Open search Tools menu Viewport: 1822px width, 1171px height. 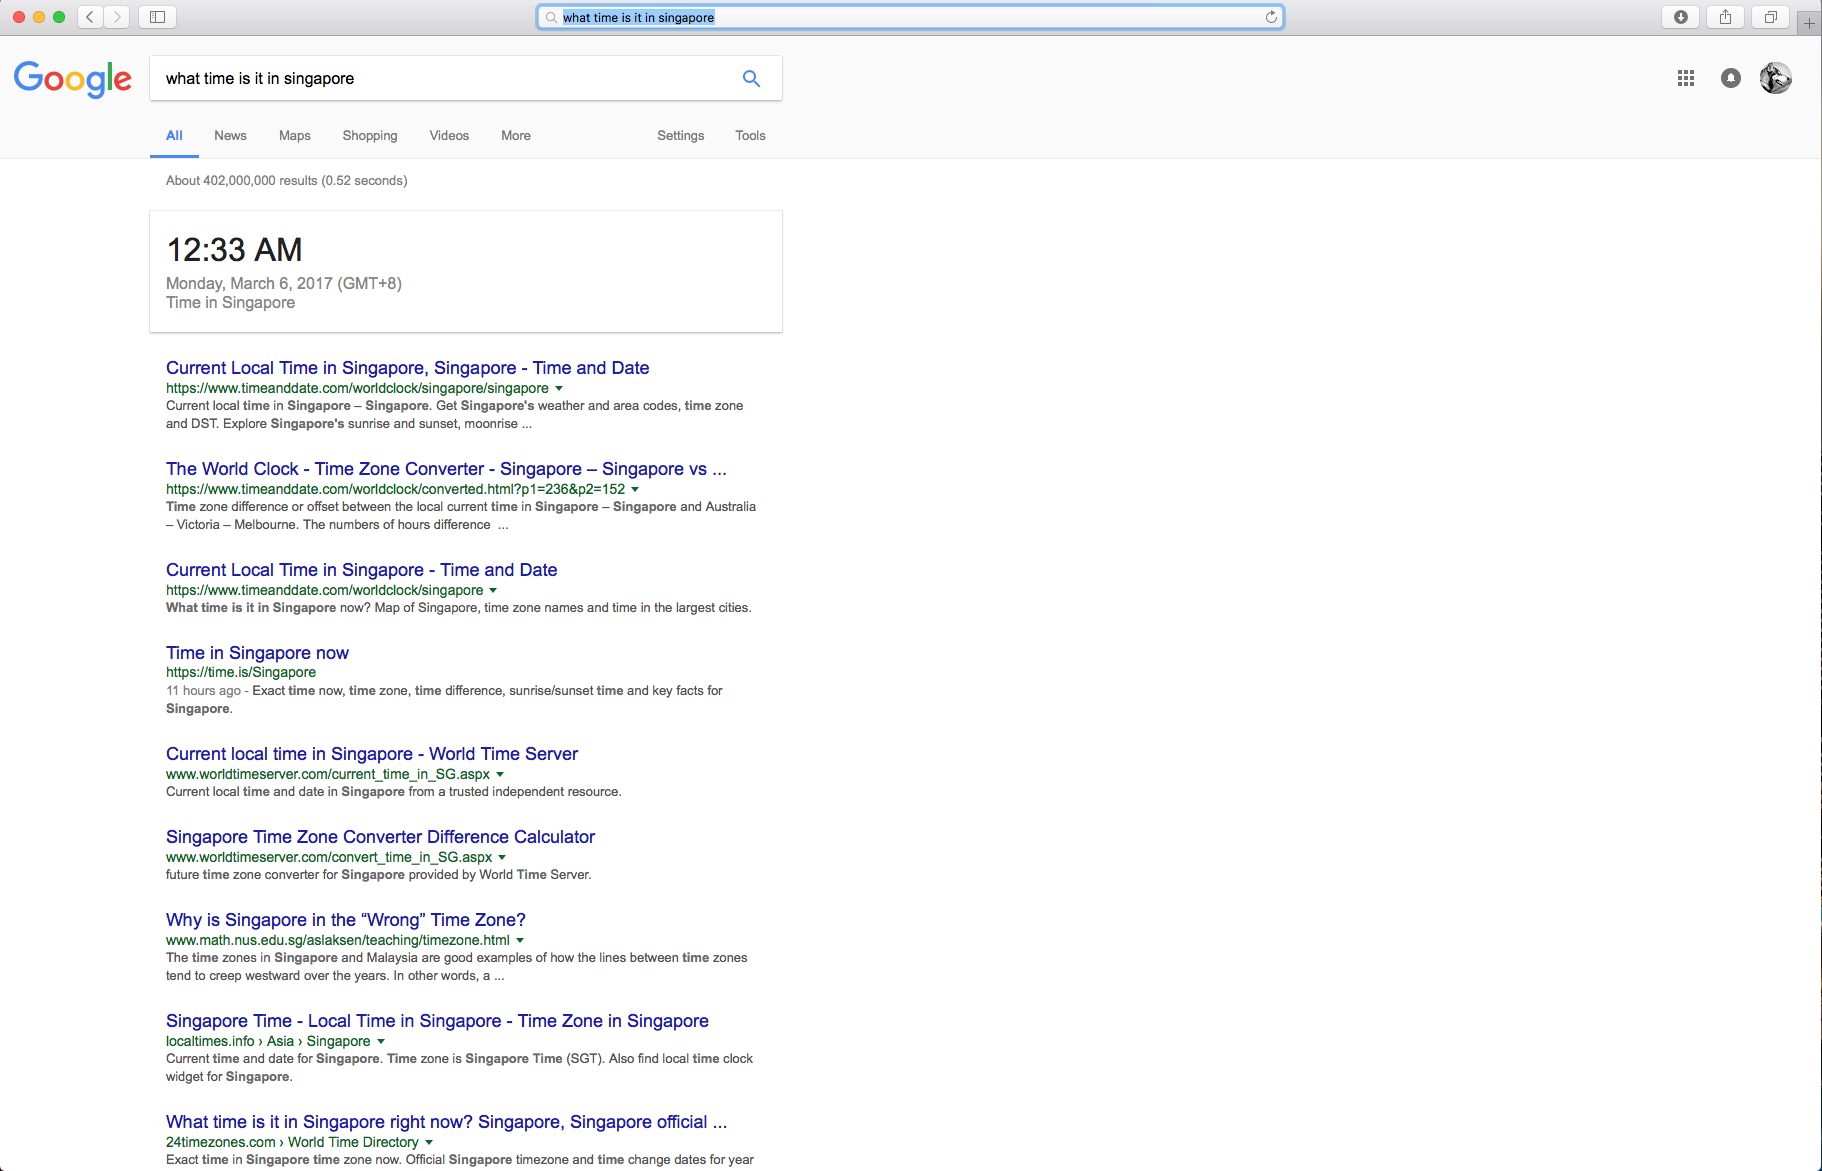[x=750, y=136]
